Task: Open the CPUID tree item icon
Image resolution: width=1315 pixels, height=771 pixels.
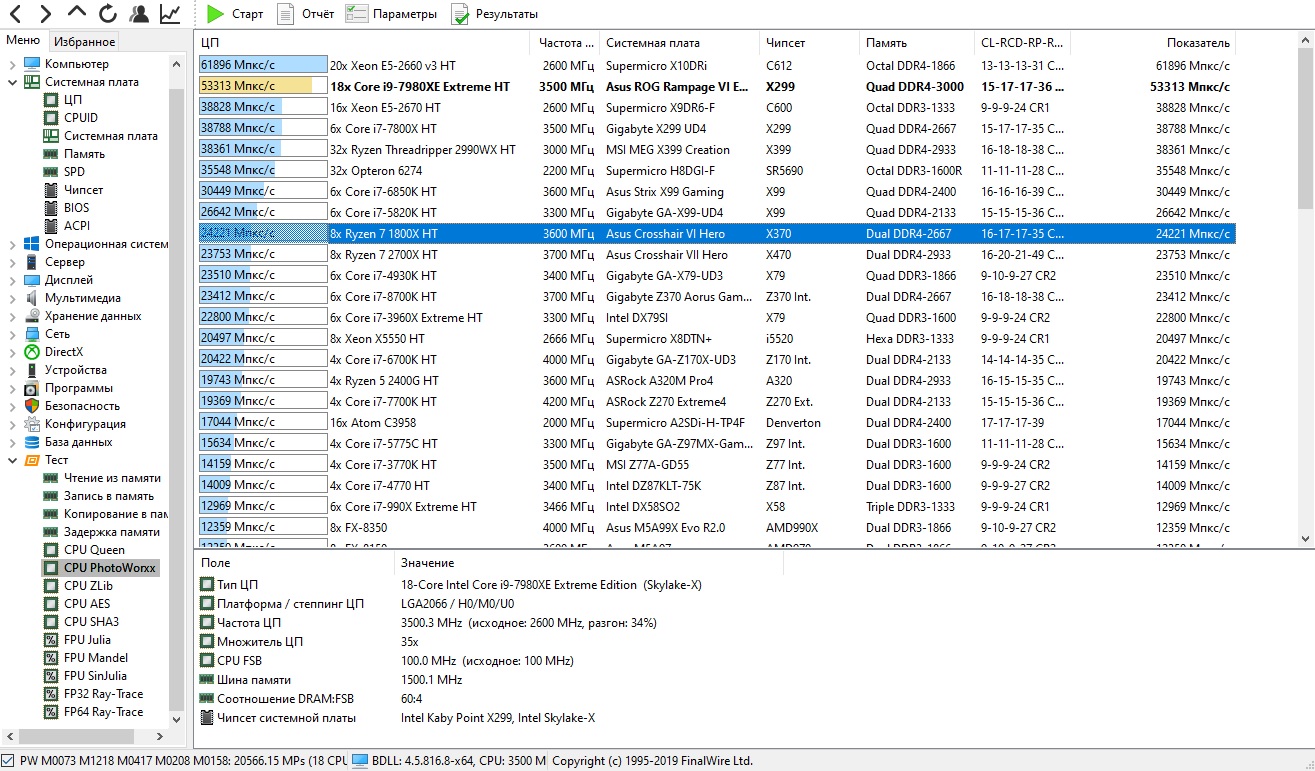Action: pyautogui.click(x=51, y=118)
